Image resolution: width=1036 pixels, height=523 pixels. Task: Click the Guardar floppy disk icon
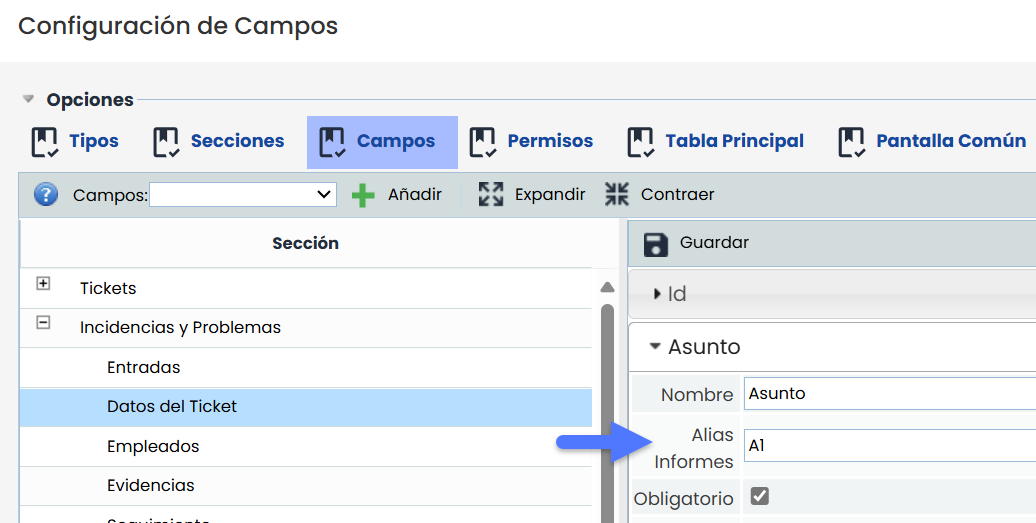[x=655, y=243]
